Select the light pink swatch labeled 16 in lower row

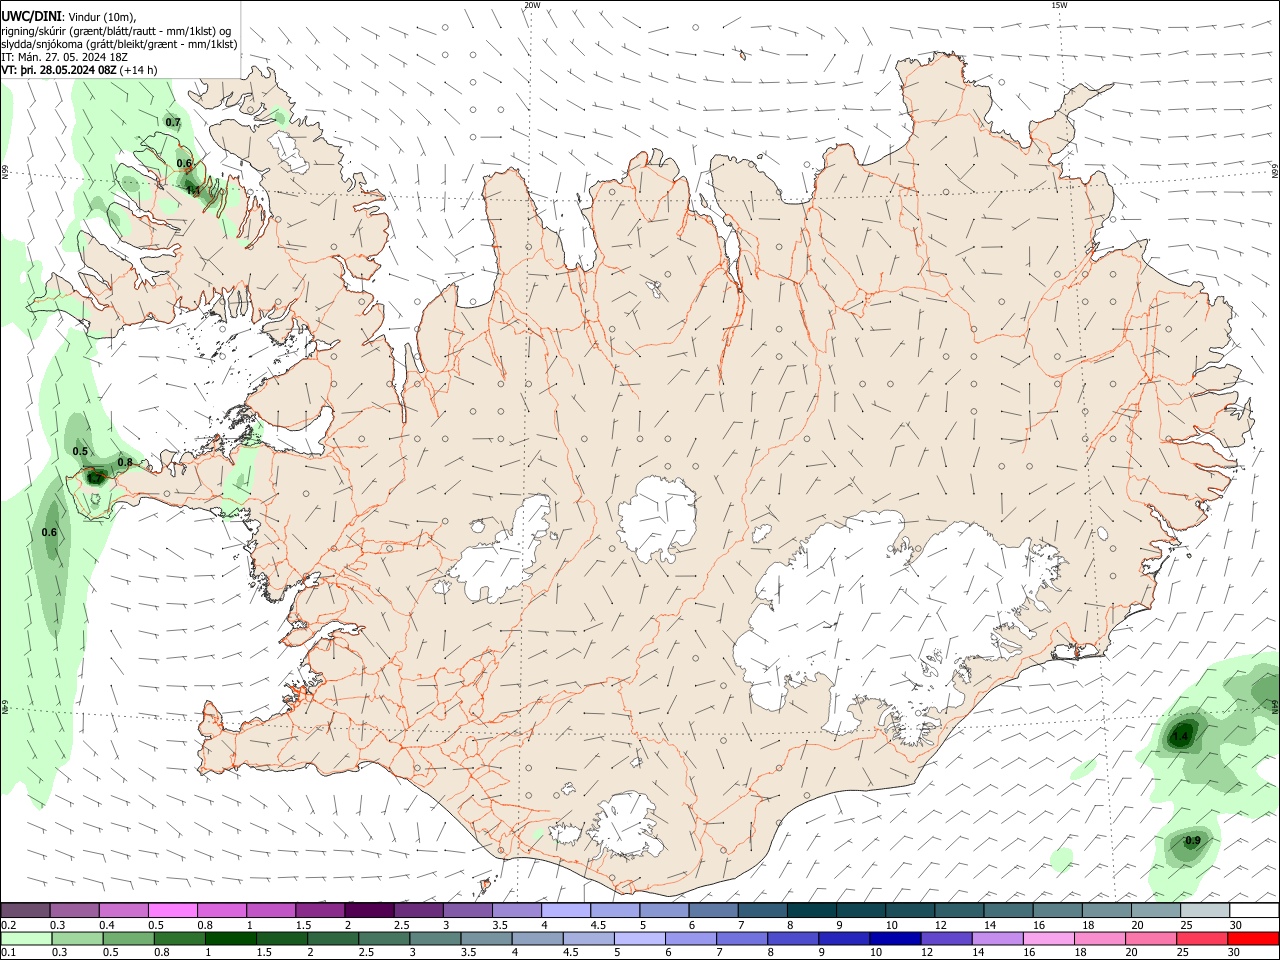click(x=1049, y=938)
